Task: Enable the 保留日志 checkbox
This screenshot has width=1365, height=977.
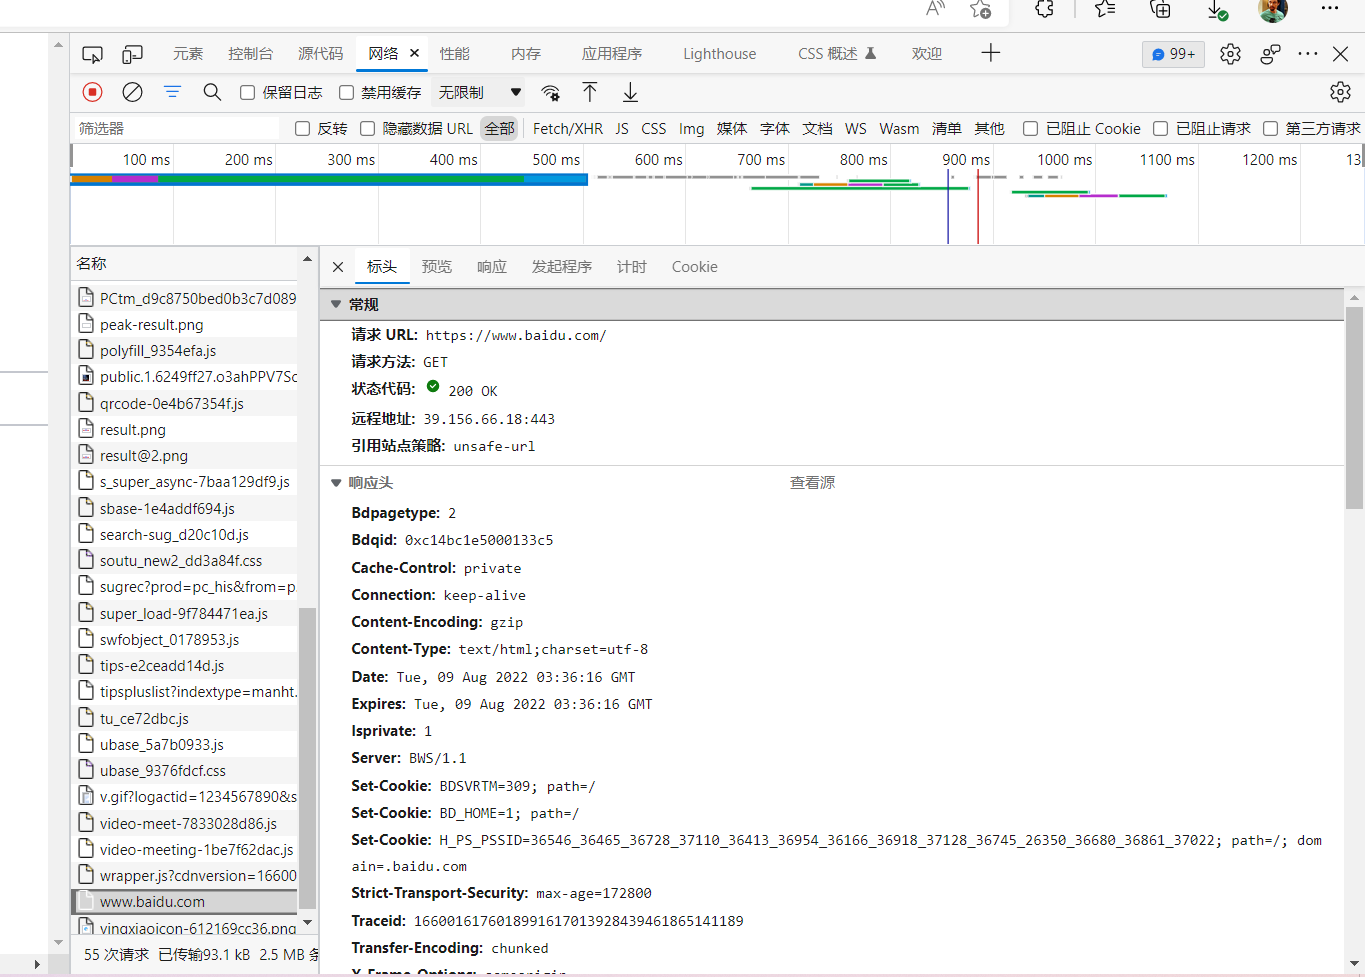Action: (x=248, y=93)
